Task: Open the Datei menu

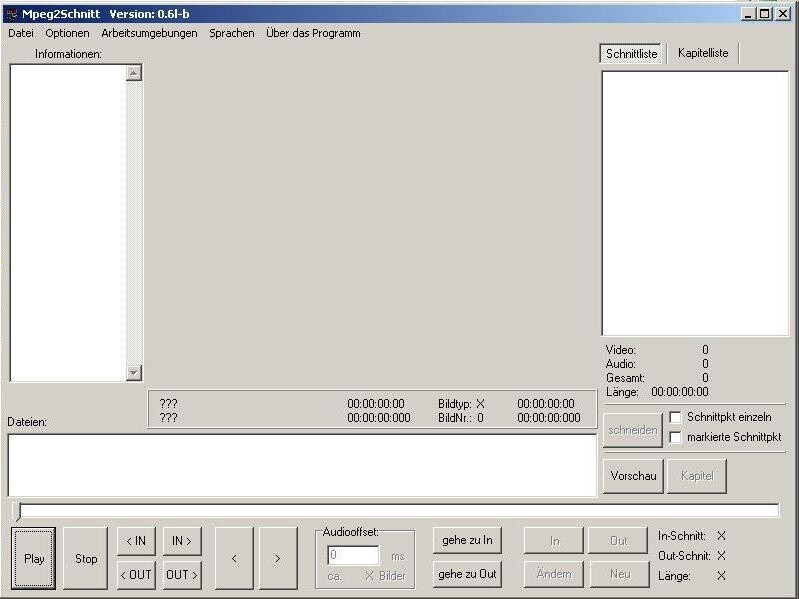Action: (x=21, y=33)
